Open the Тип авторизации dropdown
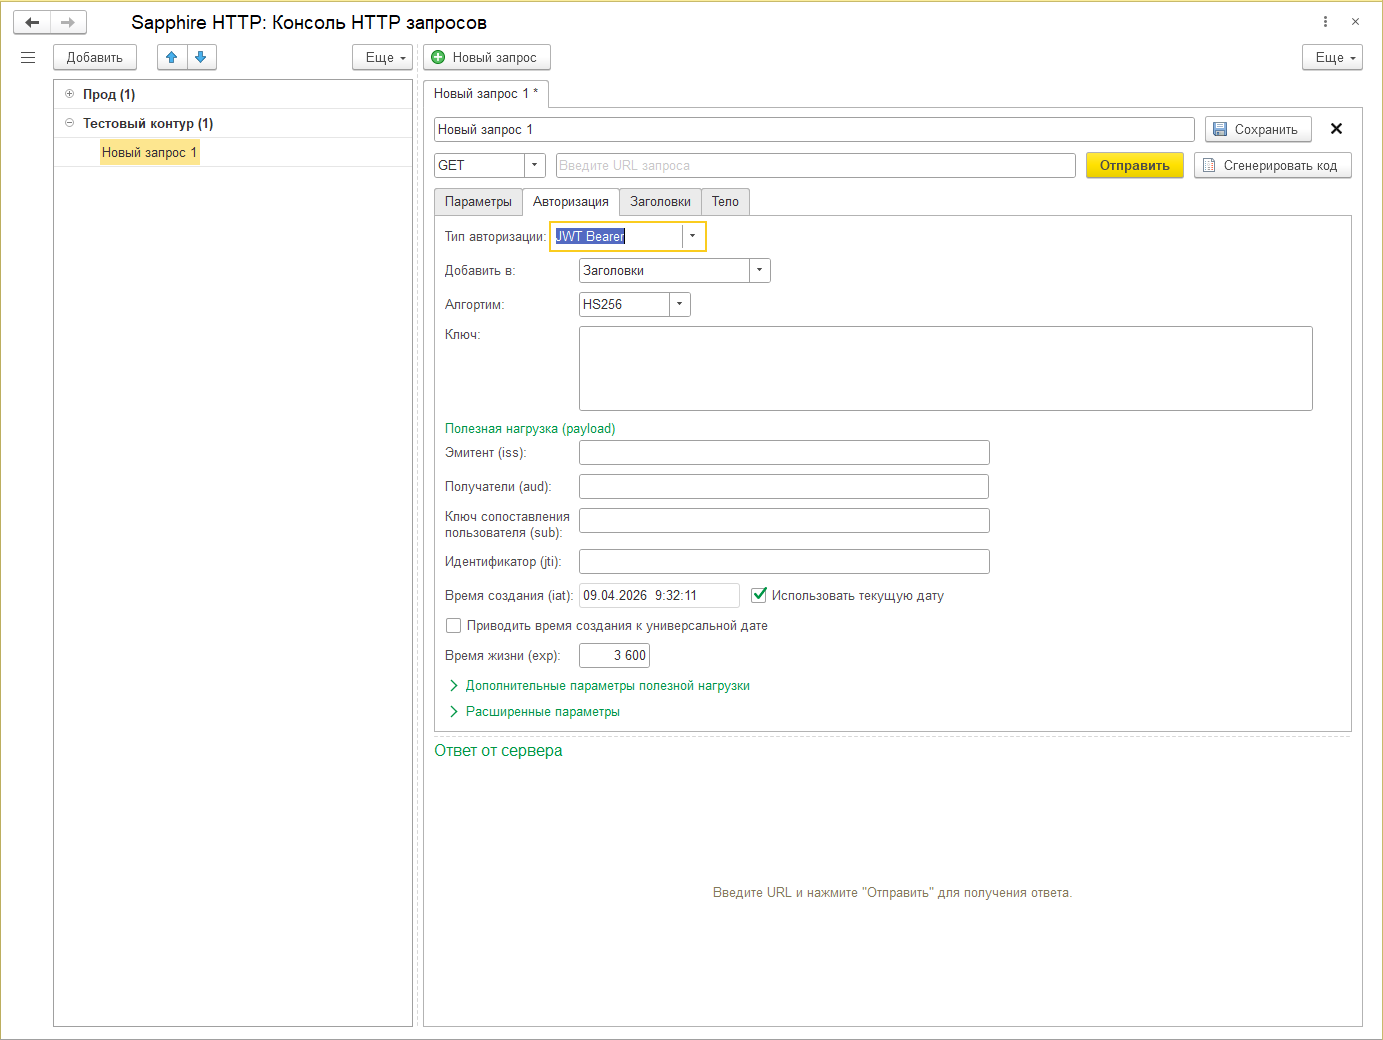This screenshot has width=1383, height=1040. pos(692,237)
